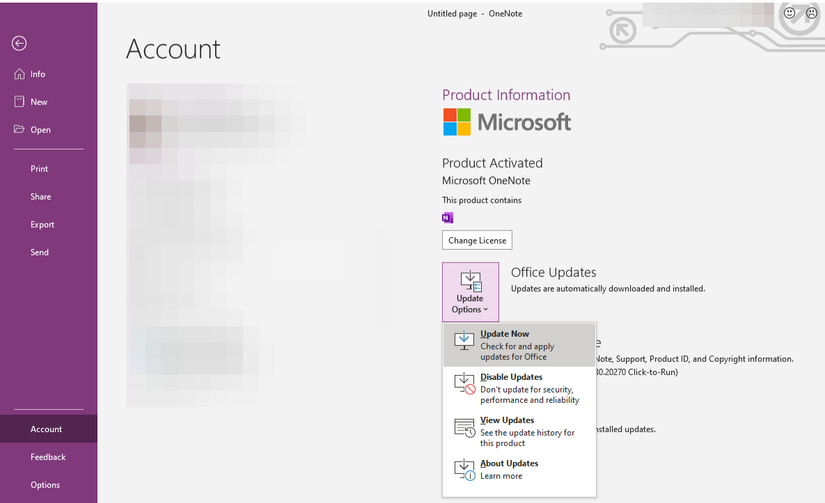The image size is (825, 503).
Task: Open the Print section
Action: 39,169
